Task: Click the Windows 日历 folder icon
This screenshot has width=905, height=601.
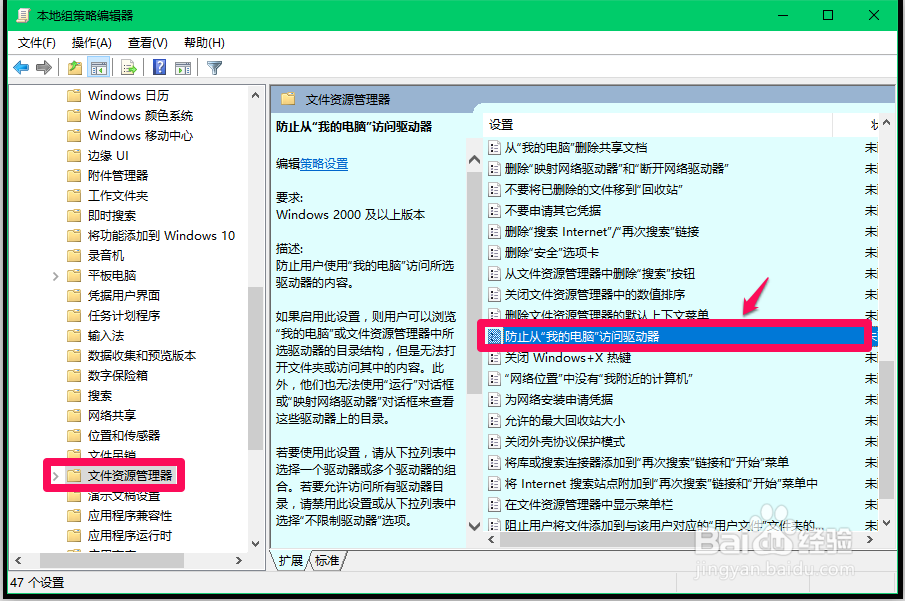Action: 74,95
